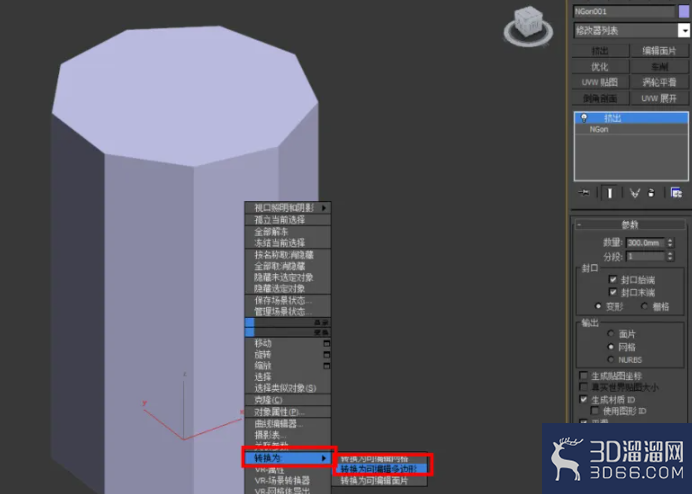This screenshot has width=692, height=494.
Task: Open settings box next to 移动
Action: (x=327, y=343)
